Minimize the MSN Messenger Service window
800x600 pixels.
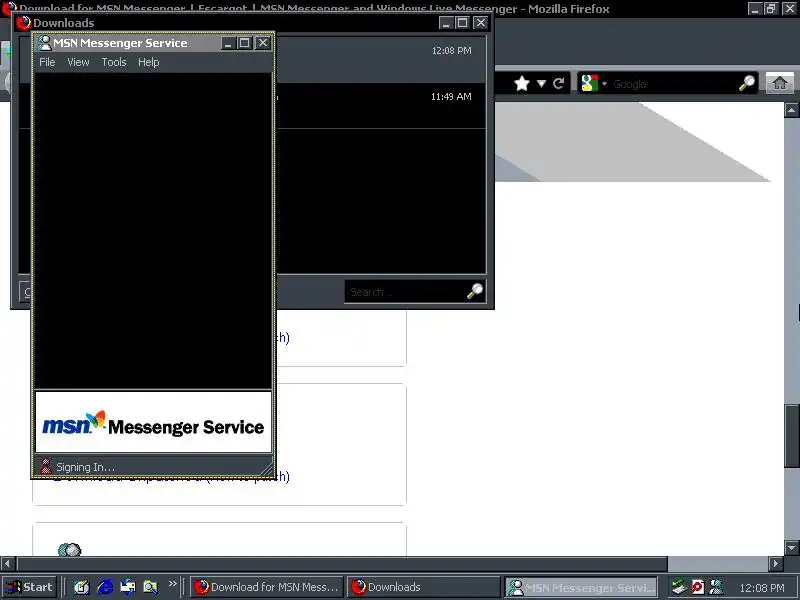(x=228, y=43)
